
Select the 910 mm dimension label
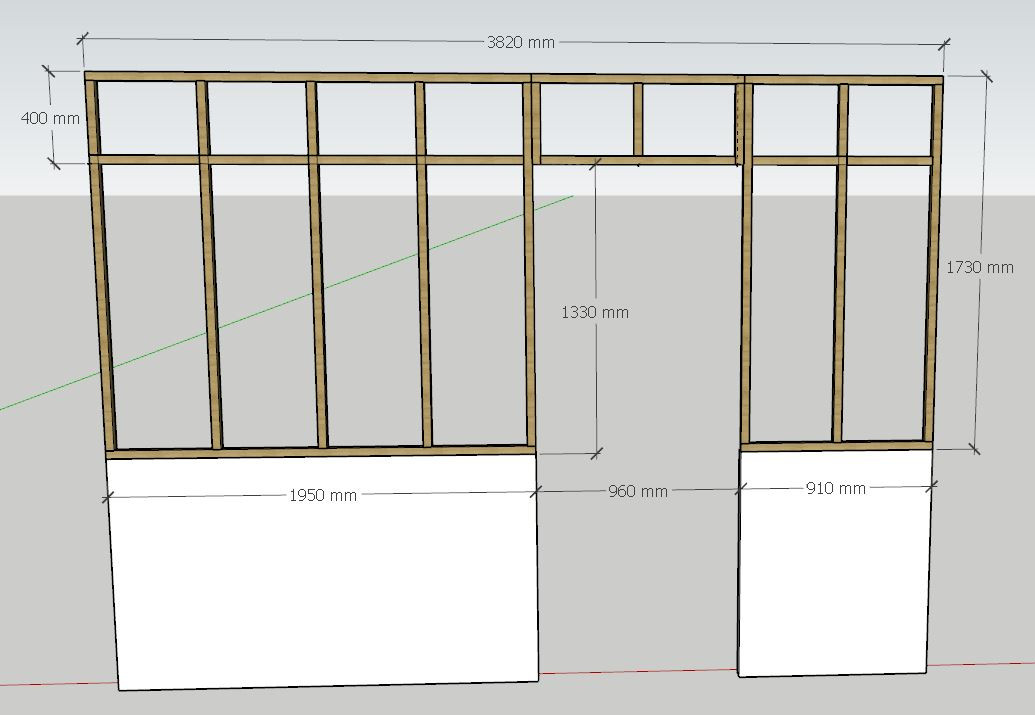pyautogui.click(x=836, y=489)
